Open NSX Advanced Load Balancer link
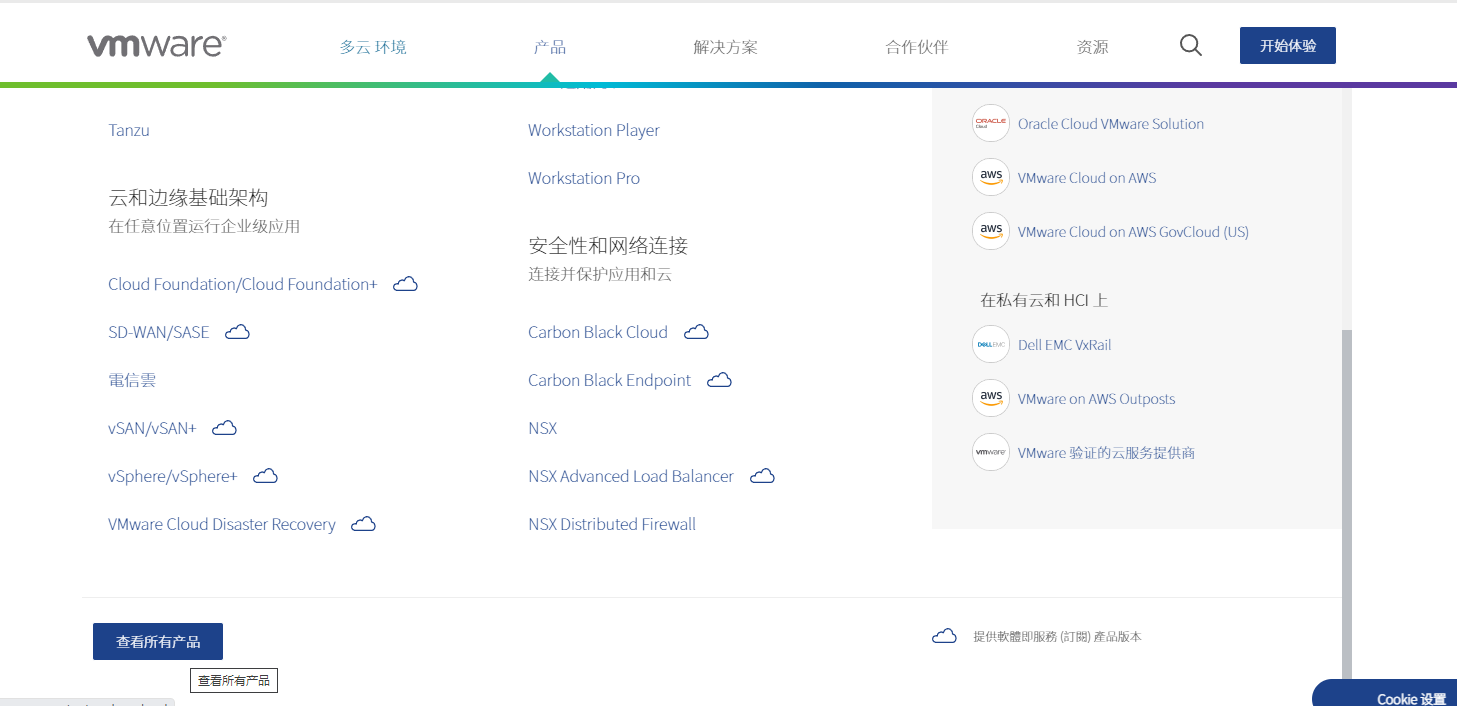The image size is (1457, 706). point(631,476)
